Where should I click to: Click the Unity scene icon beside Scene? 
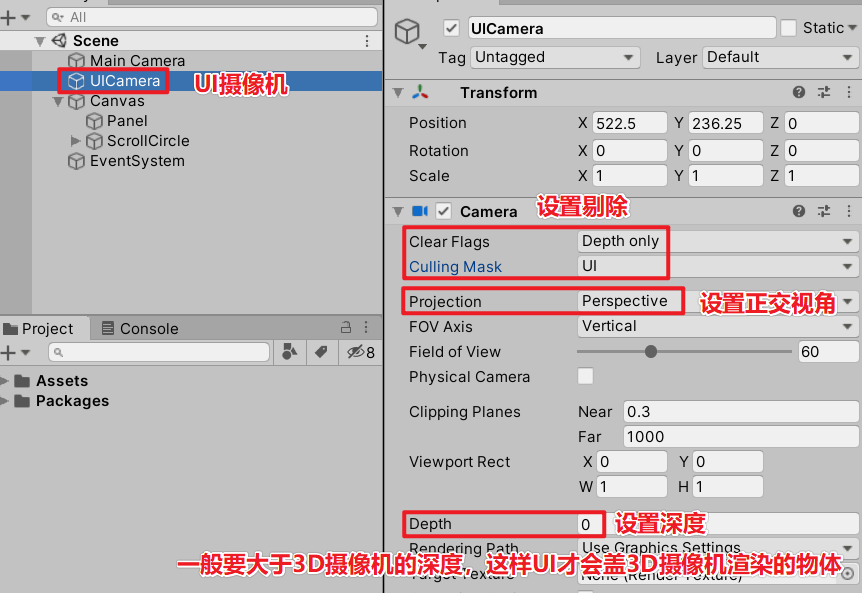pyautogui.click(x=59, y=41)
